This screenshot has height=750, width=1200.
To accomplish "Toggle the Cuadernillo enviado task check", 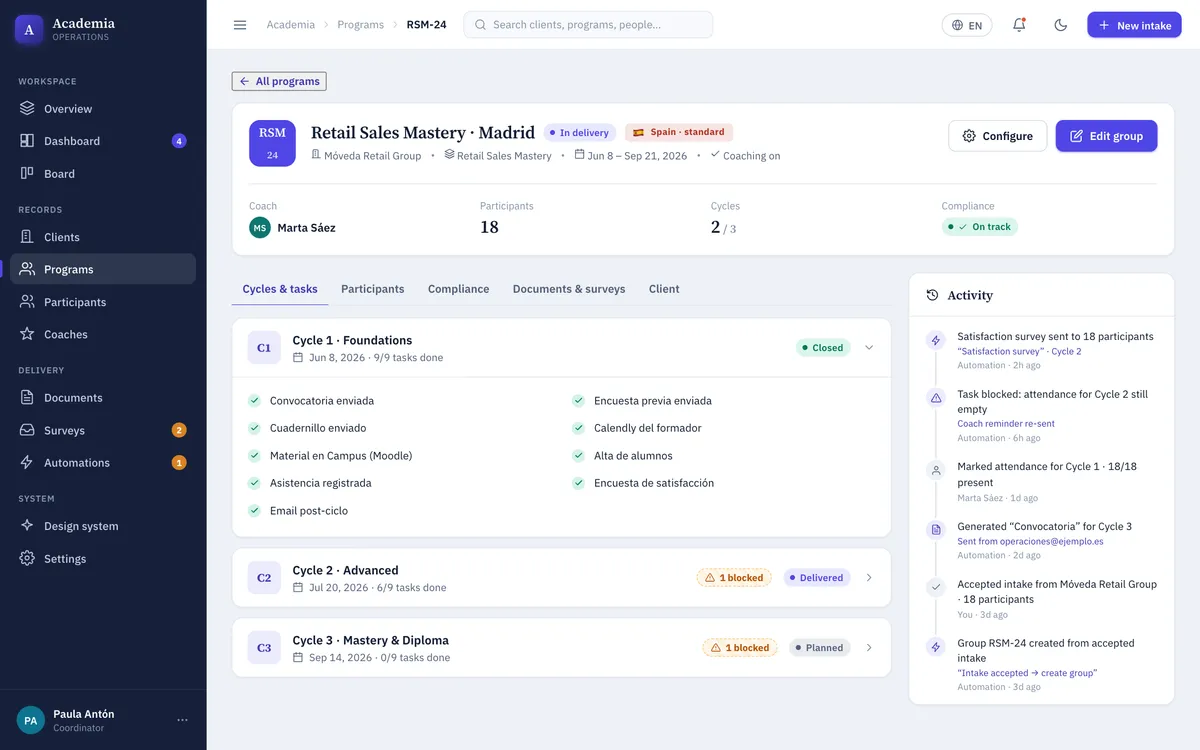I will 254,428.
